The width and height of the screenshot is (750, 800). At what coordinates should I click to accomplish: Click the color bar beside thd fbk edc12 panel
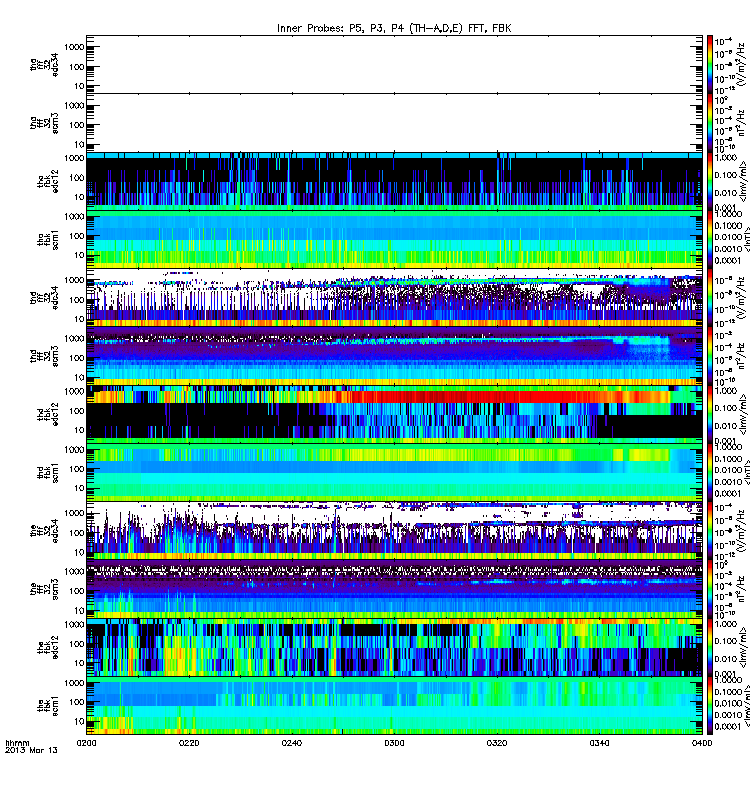pyautogui.click(x=710, y=414)
